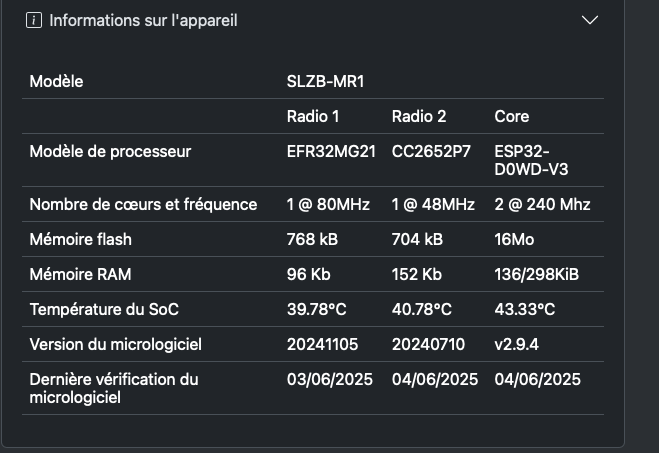
Task: Select the CC2652P7 processor value
Action: point(431,152)
